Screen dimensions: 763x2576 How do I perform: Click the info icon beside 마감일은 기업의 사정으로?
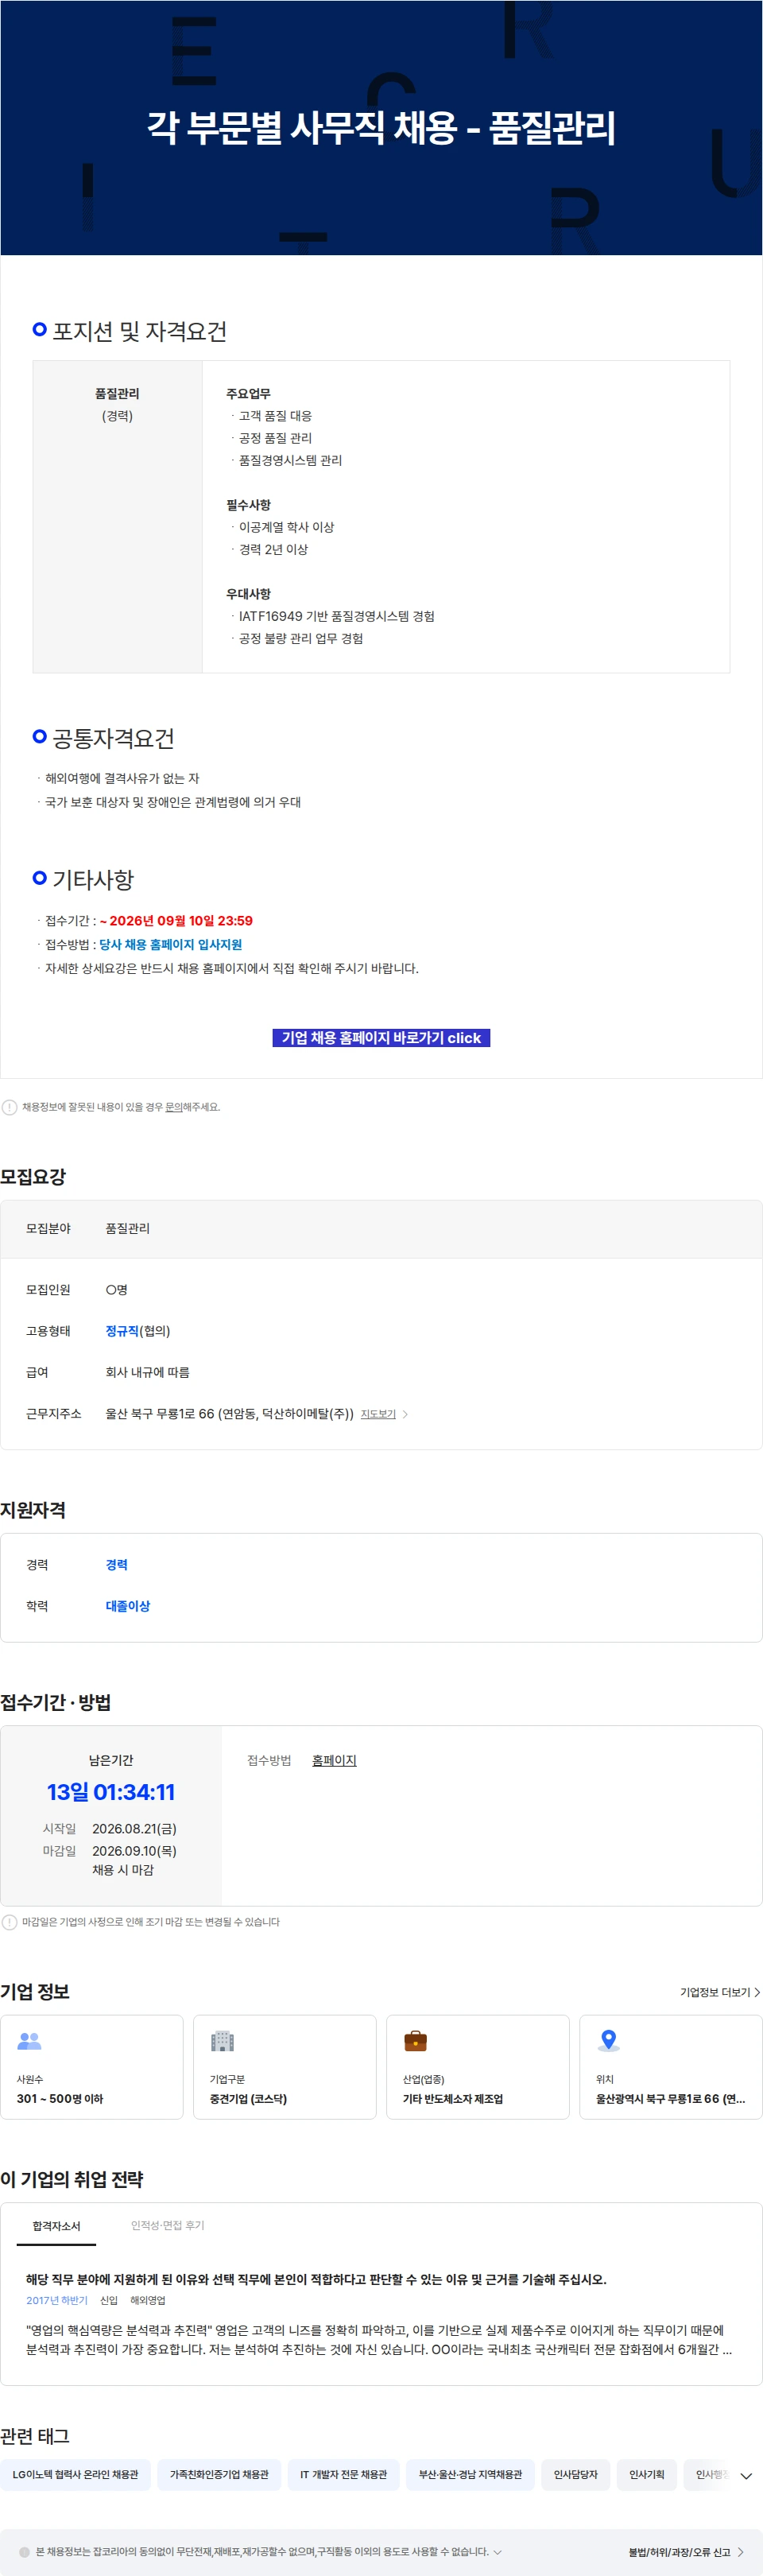tap(10, 1922)
